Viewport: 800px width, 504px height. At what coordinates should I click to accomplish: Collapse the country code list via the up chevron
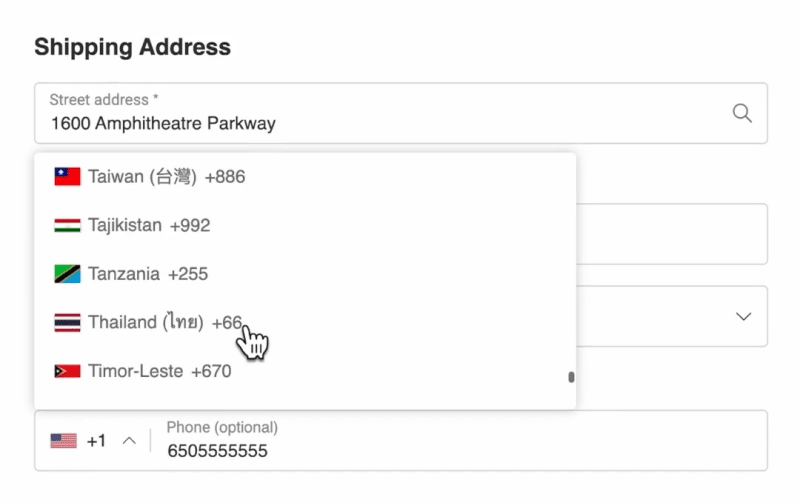click(x=130, y=441)
